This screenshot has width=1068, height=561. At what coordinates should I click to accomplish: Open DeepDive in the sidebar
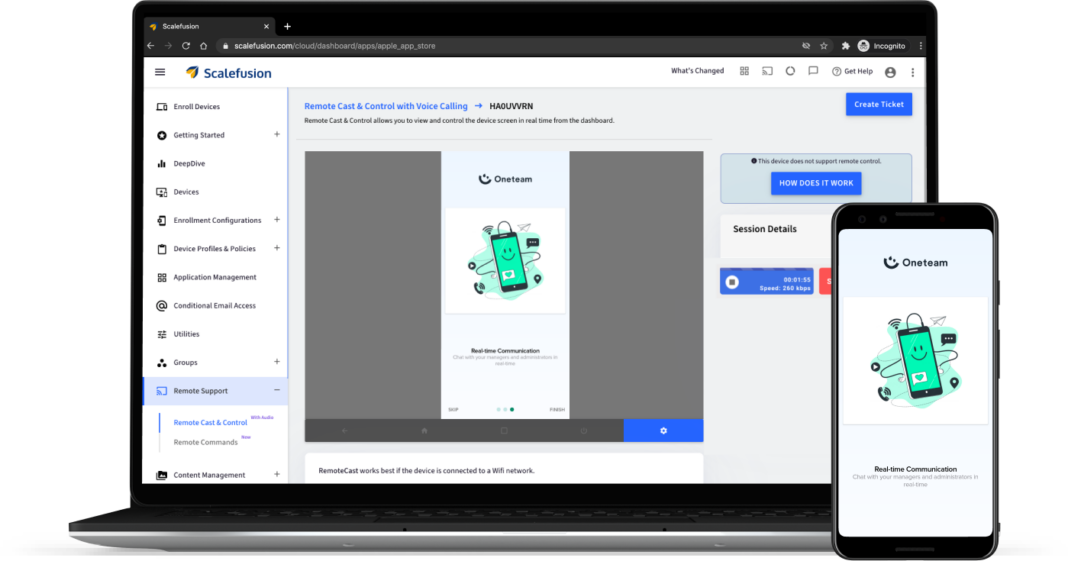point(189,164)
